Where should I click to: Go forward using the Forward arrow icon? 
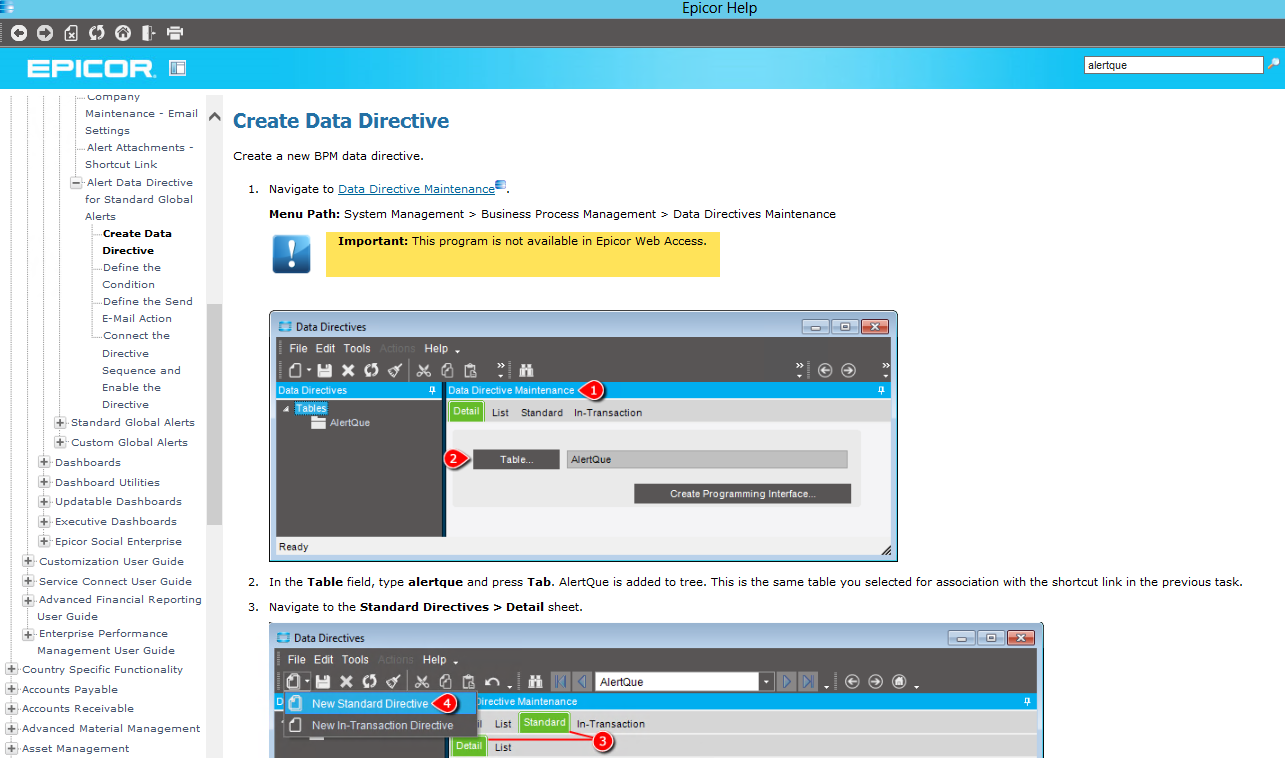[45, 33]
